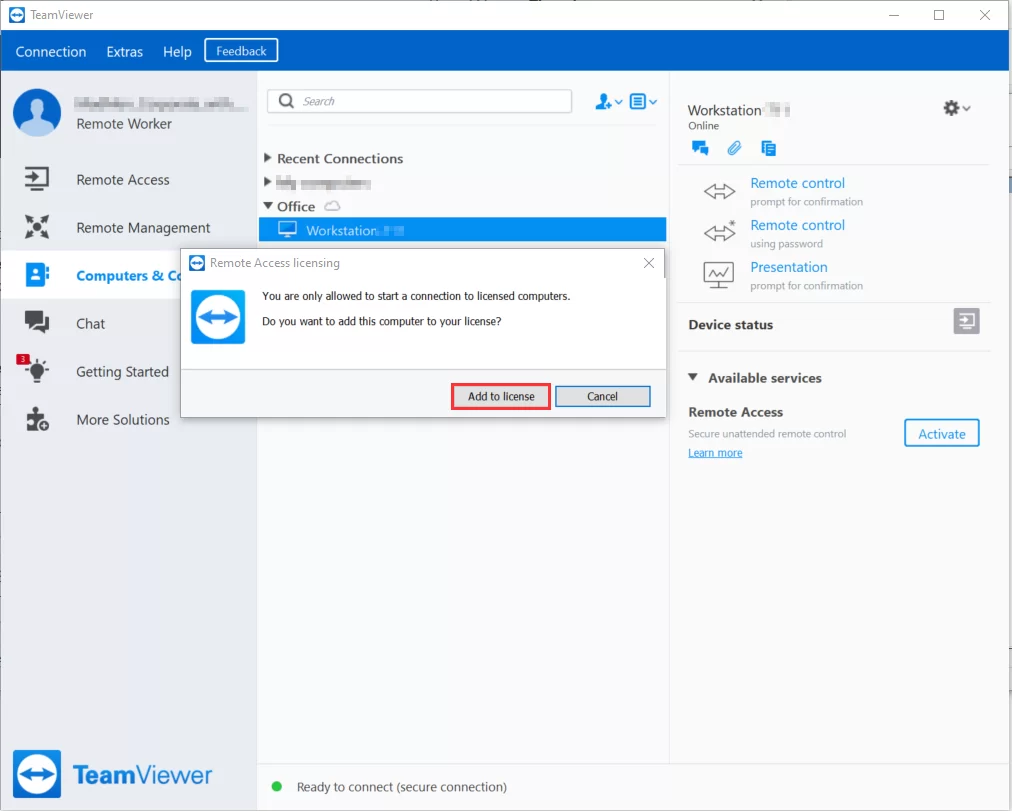
Task: Click the notes icon next to the paperclip
Action: [x=768, y=148]
